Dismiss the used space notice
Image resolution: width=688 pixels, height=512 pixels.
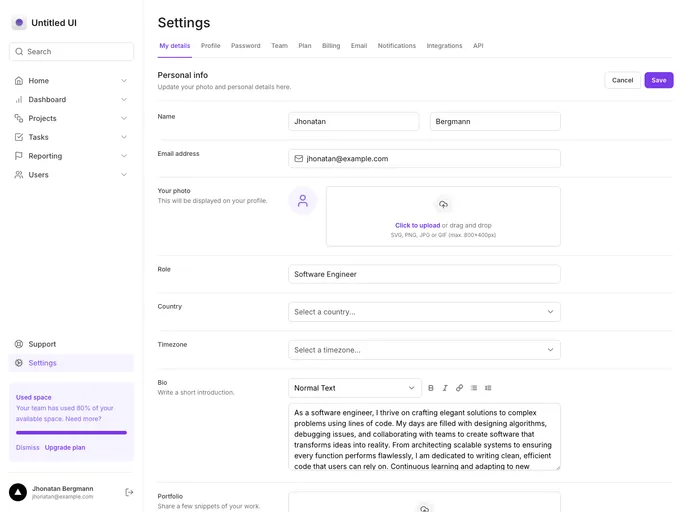[28, 448]
